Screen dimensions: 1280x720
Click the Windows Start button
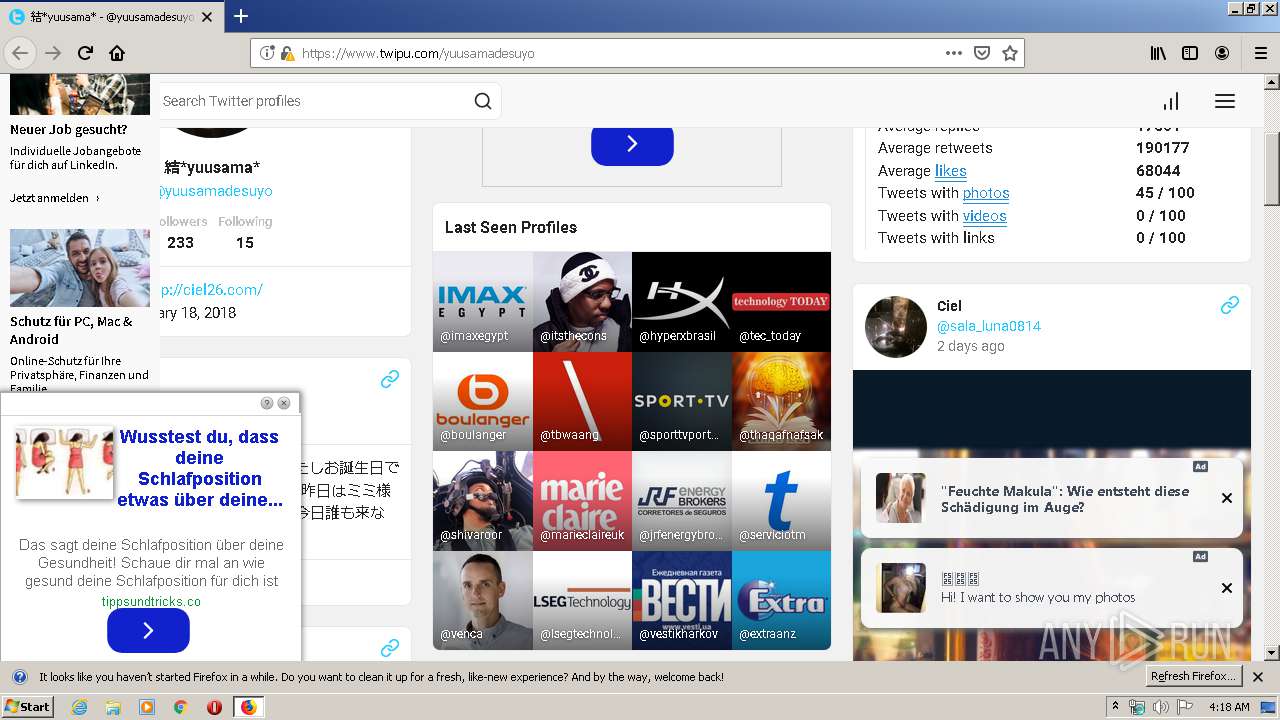coord(27,707)
